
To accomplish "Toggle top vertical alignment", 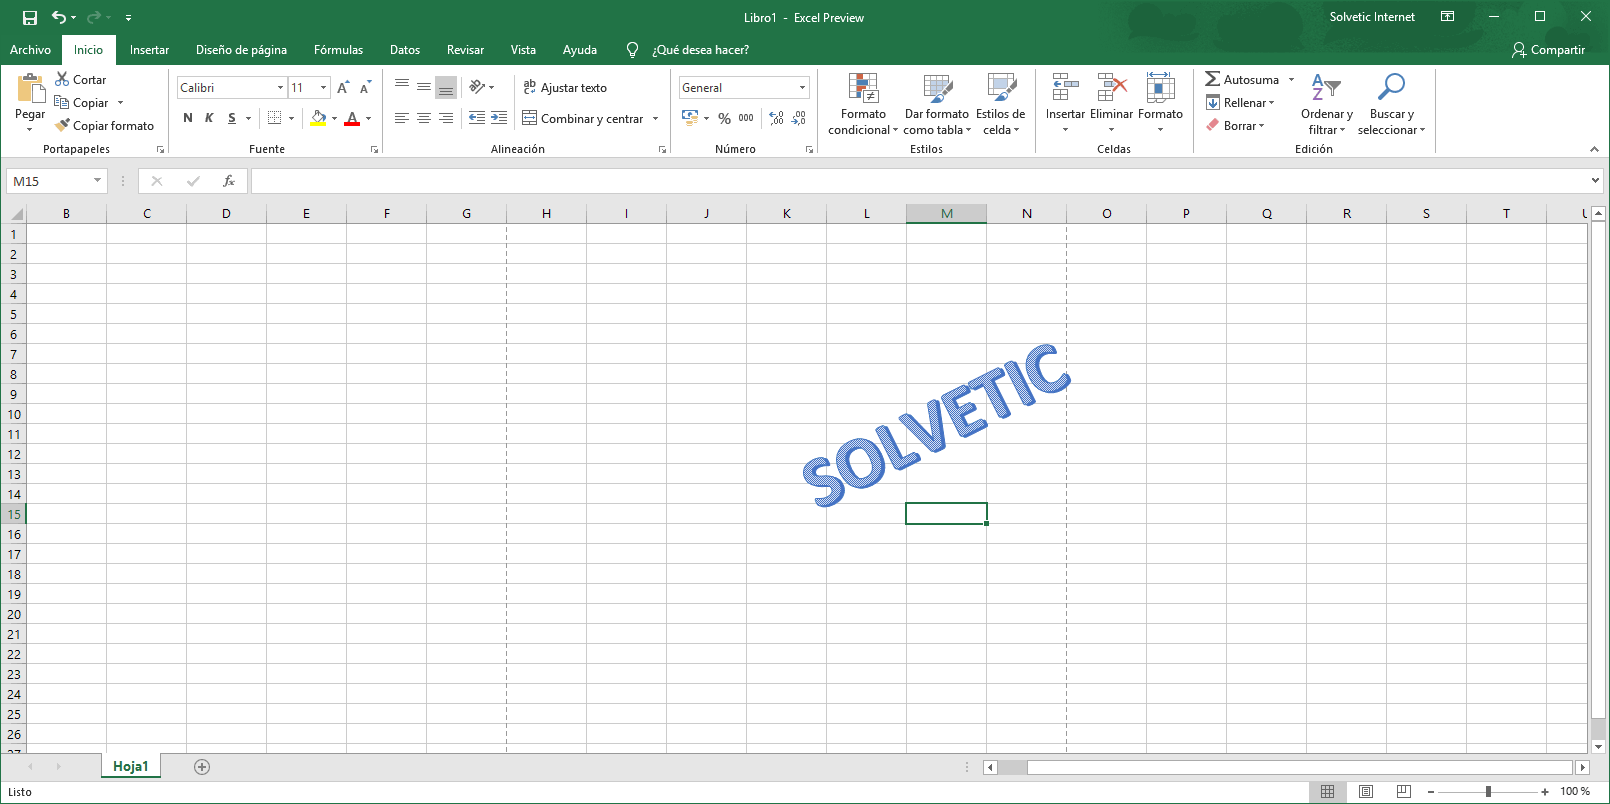I will click(x=402, y=87).
